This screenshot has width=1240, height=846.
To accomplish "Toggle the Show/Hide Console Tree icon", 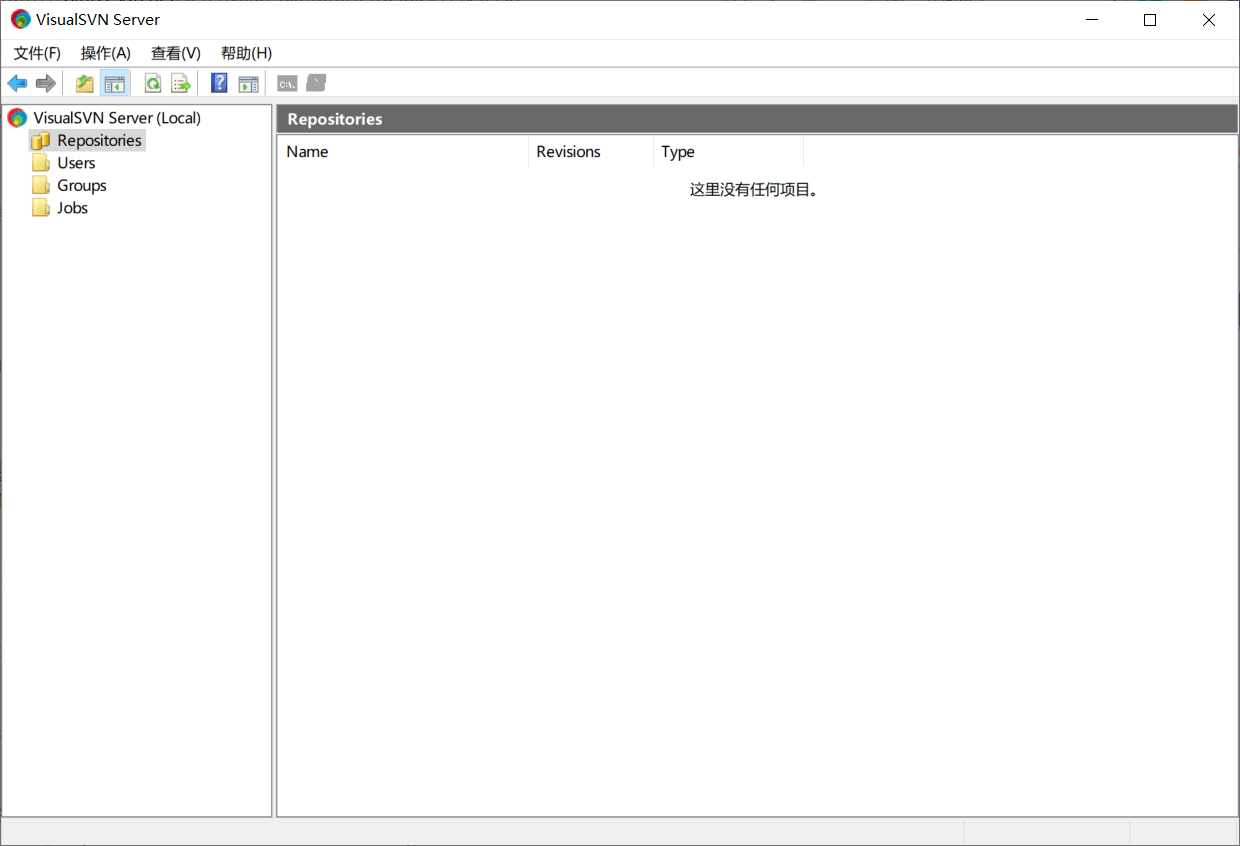I will tap(114, 83).
